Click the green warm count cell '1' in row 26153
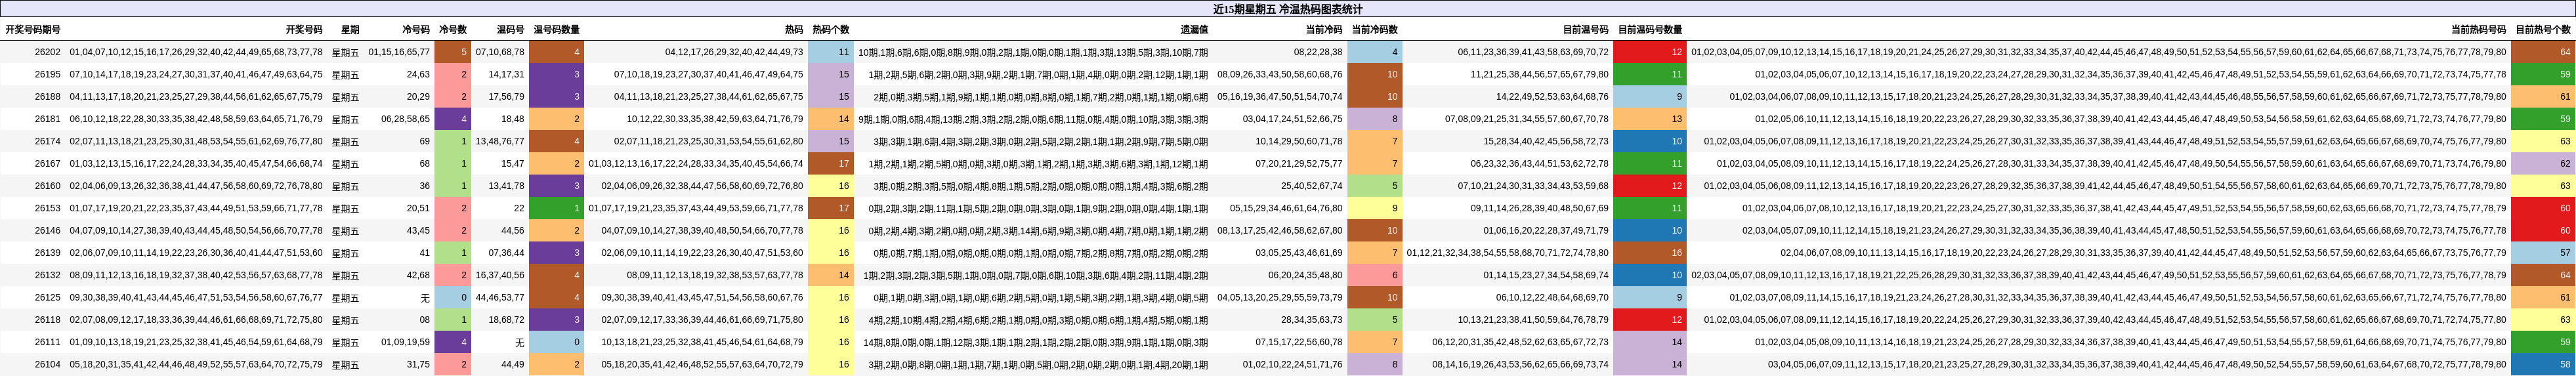Viewport: 2576px width, 376px height. 556,208
